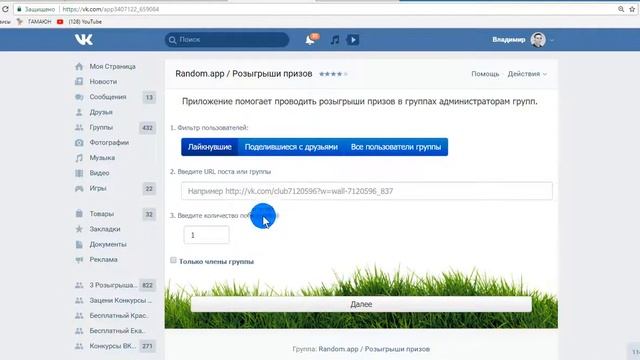
Task: Open the music note icon in header
Action: [x=335, y=40]
